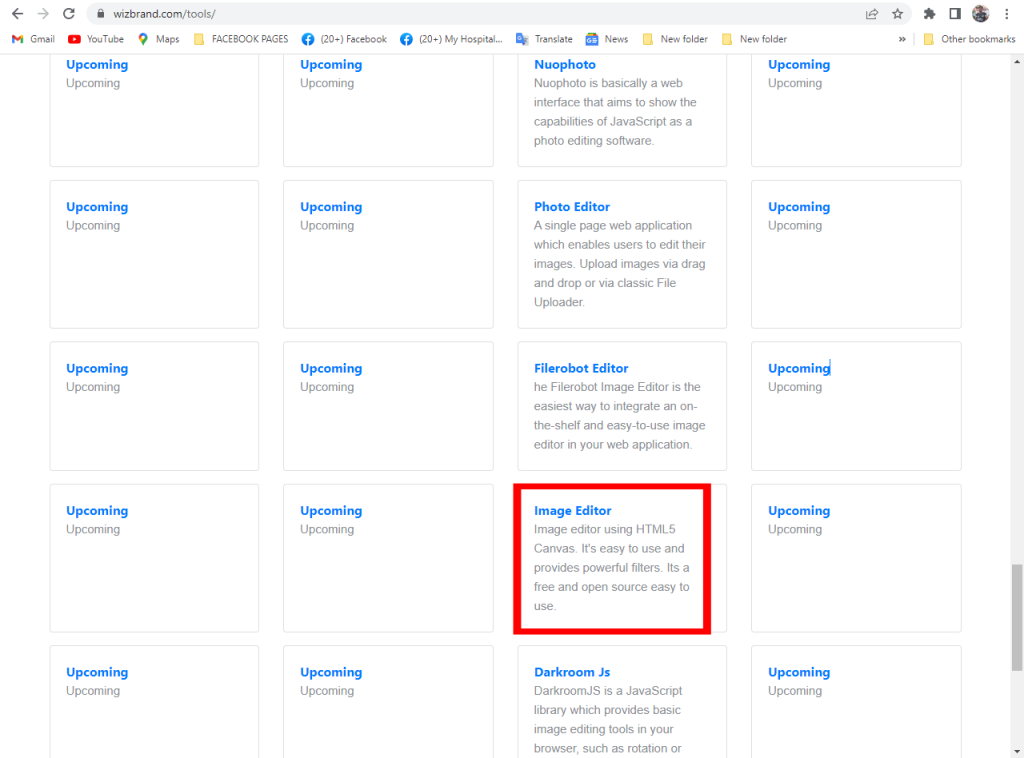Toggle the browser side panel icon
The width and height of the screenshot is (1024, 758).
coord(955,14)
